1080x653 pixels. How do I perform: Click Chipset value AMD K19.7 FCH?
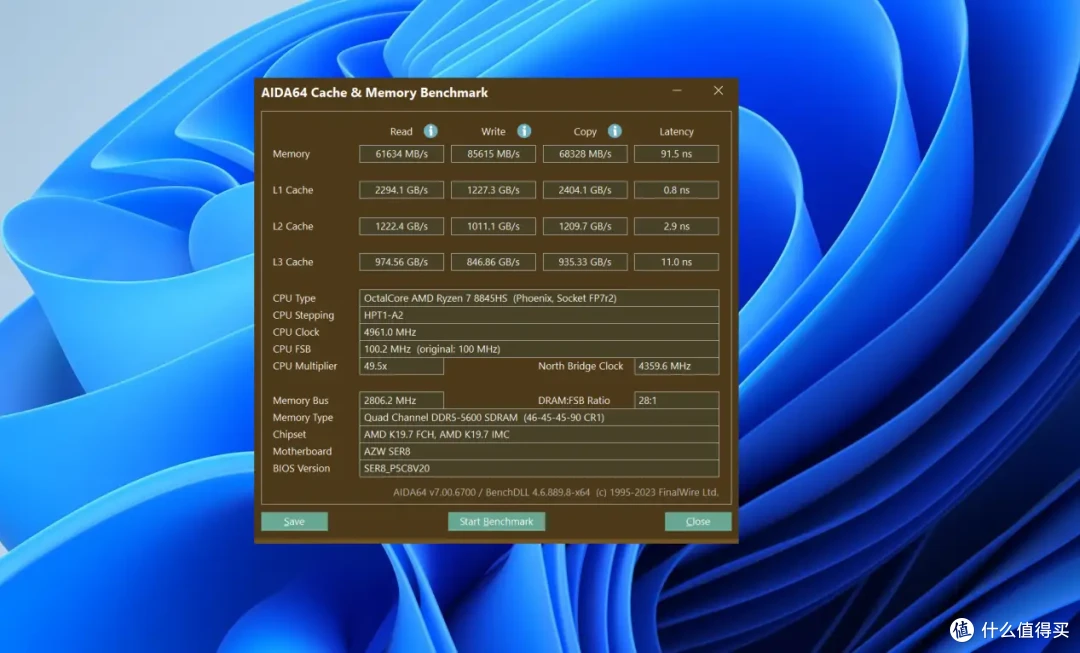tap(539, 434)
